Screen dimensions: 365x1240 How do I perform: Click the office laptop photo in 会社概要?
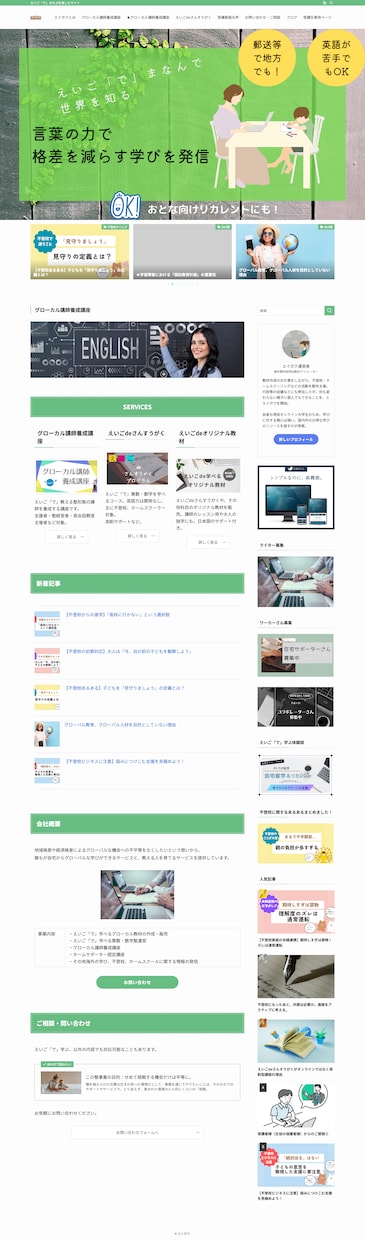pyautogui.click(x=137, y=895)
